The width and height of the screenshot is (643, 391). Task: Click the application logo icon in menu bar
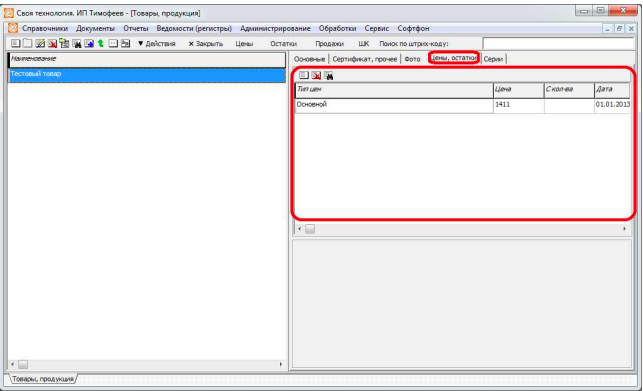pos(13,28)
